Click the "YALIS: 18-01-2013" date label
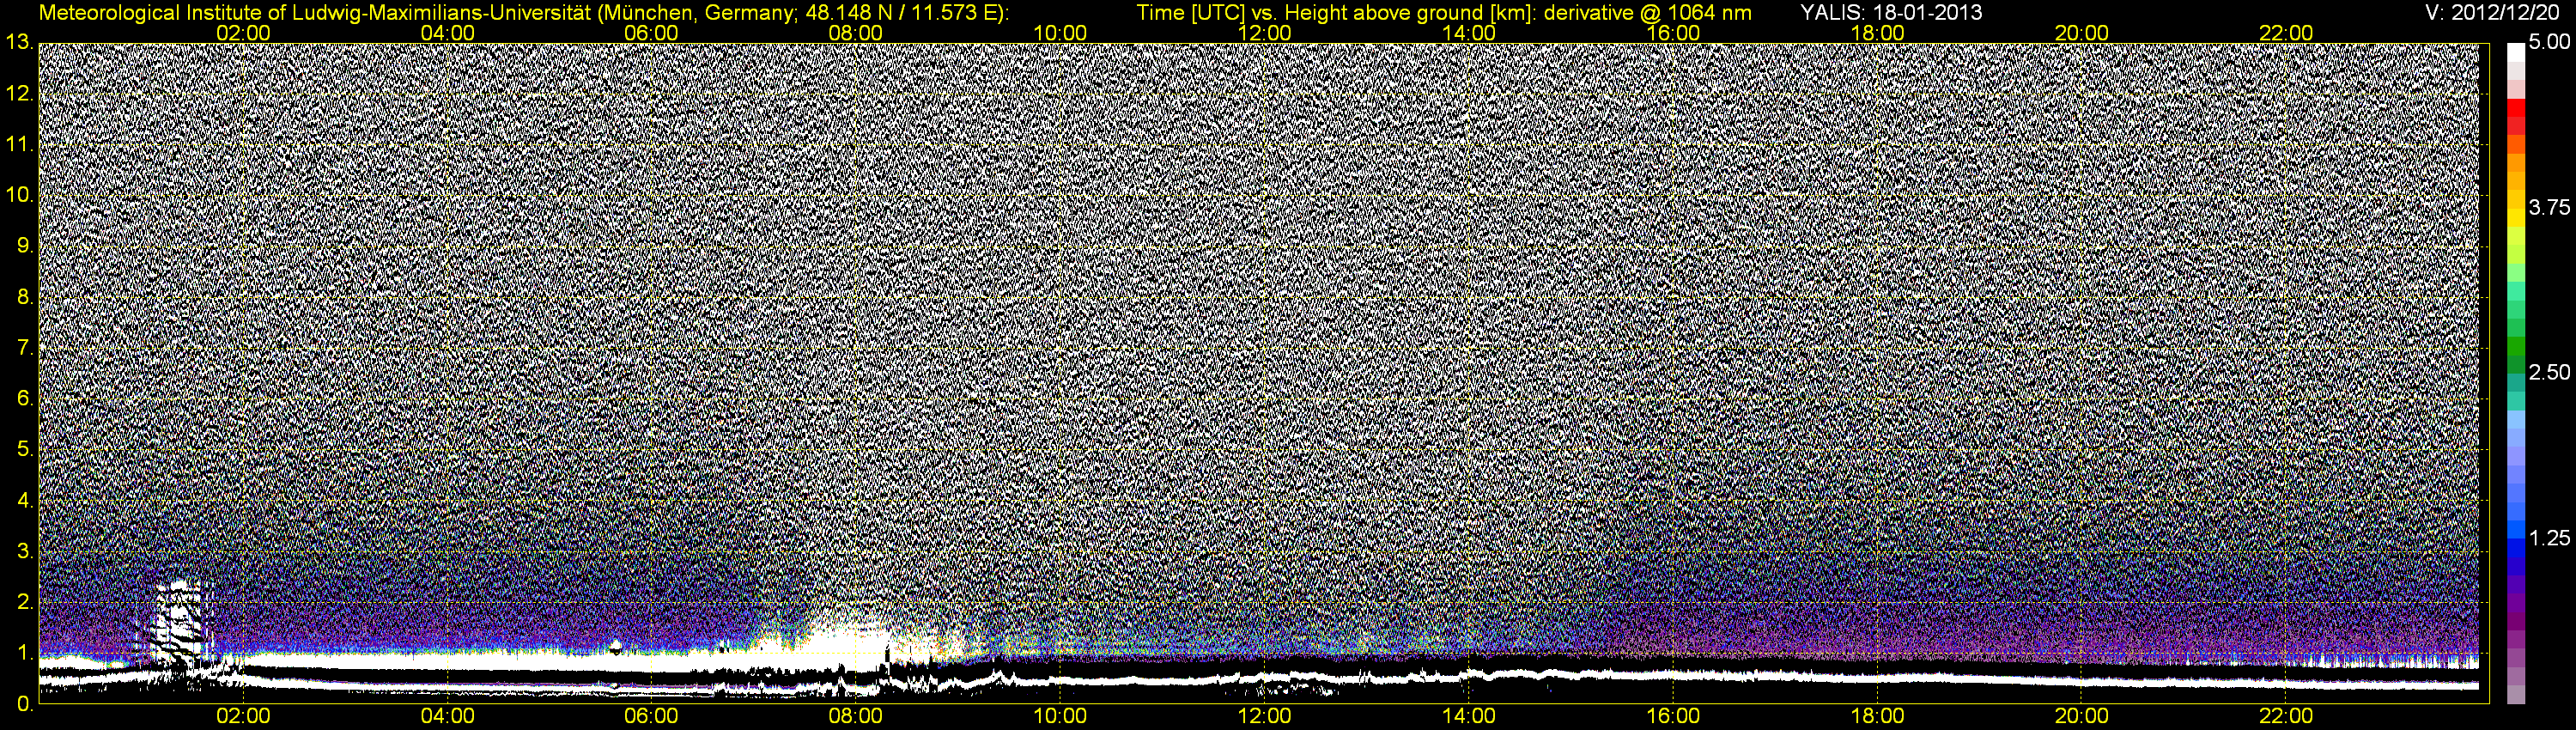The height and width of the screenshot is (730, 2576). coord(1891,12)
